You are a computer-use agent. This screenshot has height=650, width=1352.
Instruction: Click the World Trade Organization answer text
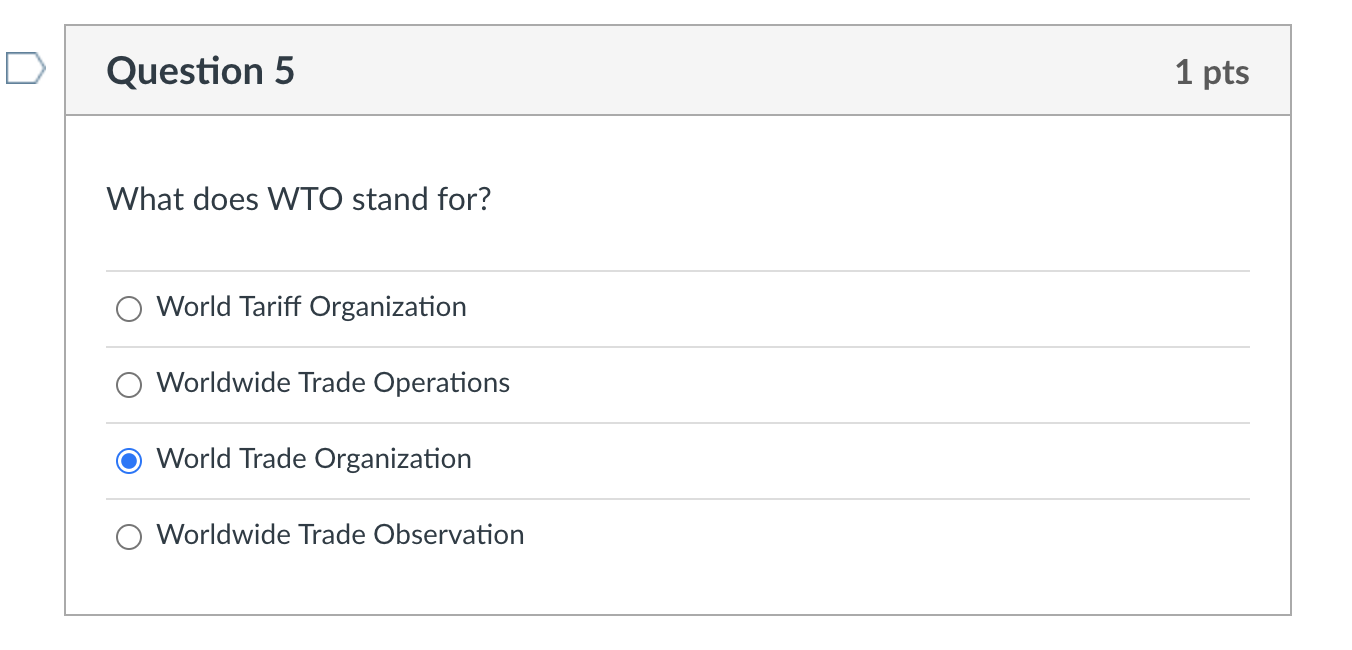click(x=314, y=459)
